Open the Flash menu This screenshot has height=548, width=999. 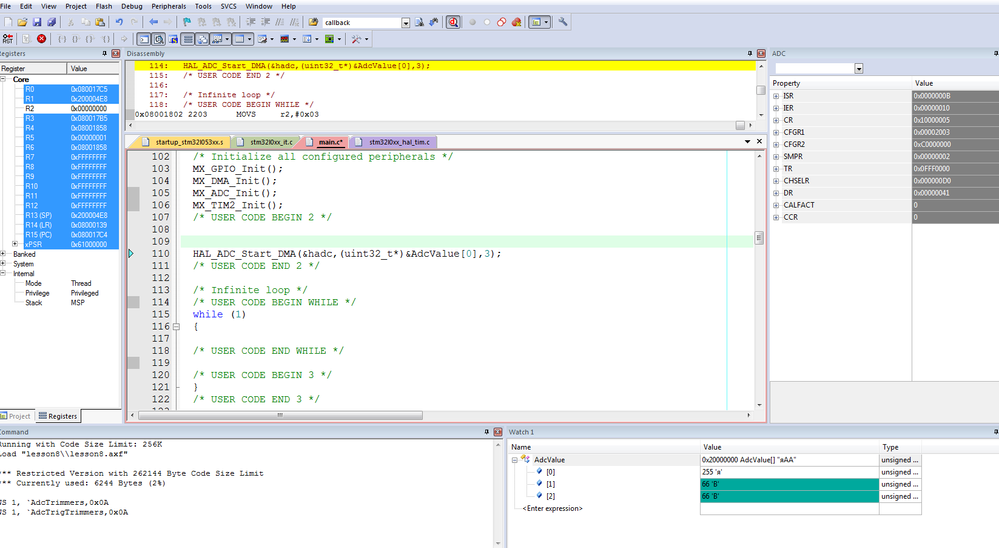[104, 6]
